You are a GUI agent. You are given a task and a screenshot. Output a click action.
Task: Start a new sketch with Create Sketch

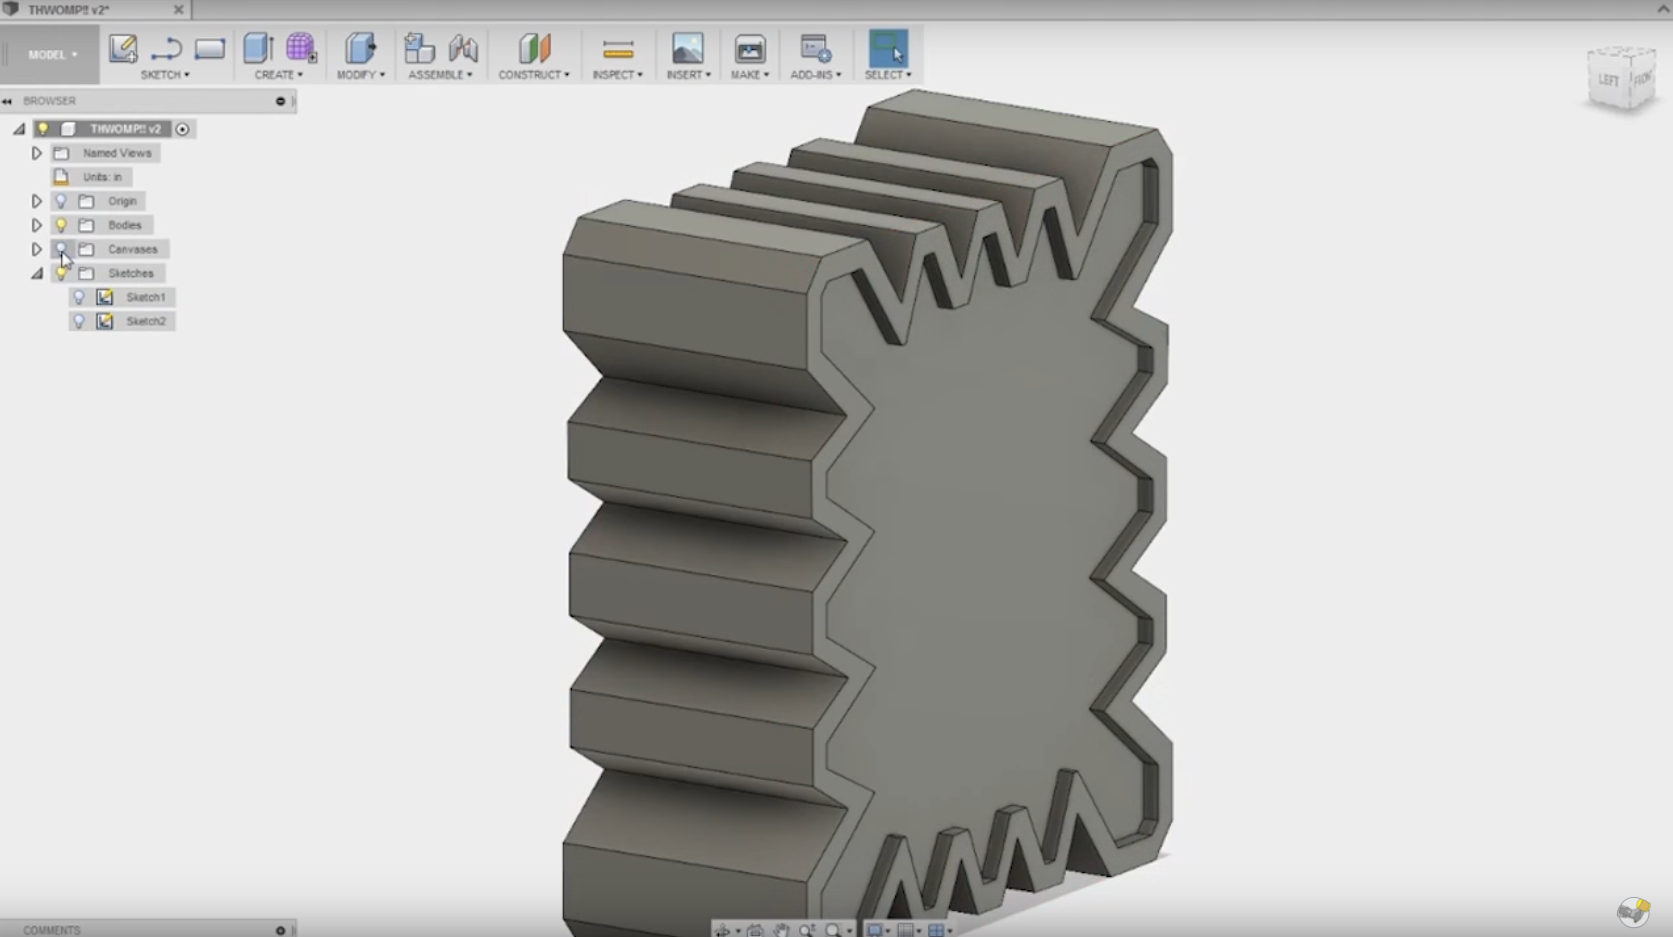pyautogui.click(x=123, y=48)
